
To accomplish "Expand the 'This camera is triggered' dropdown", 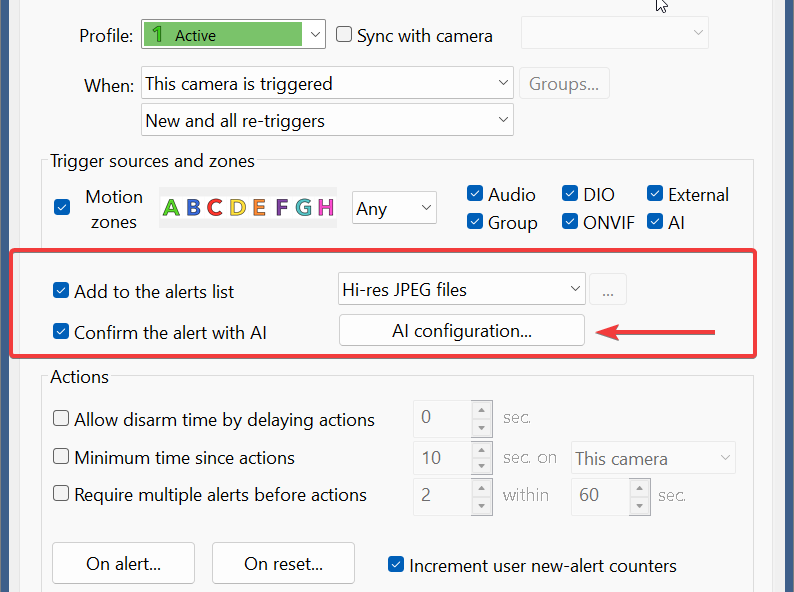I will coord(327,83).
